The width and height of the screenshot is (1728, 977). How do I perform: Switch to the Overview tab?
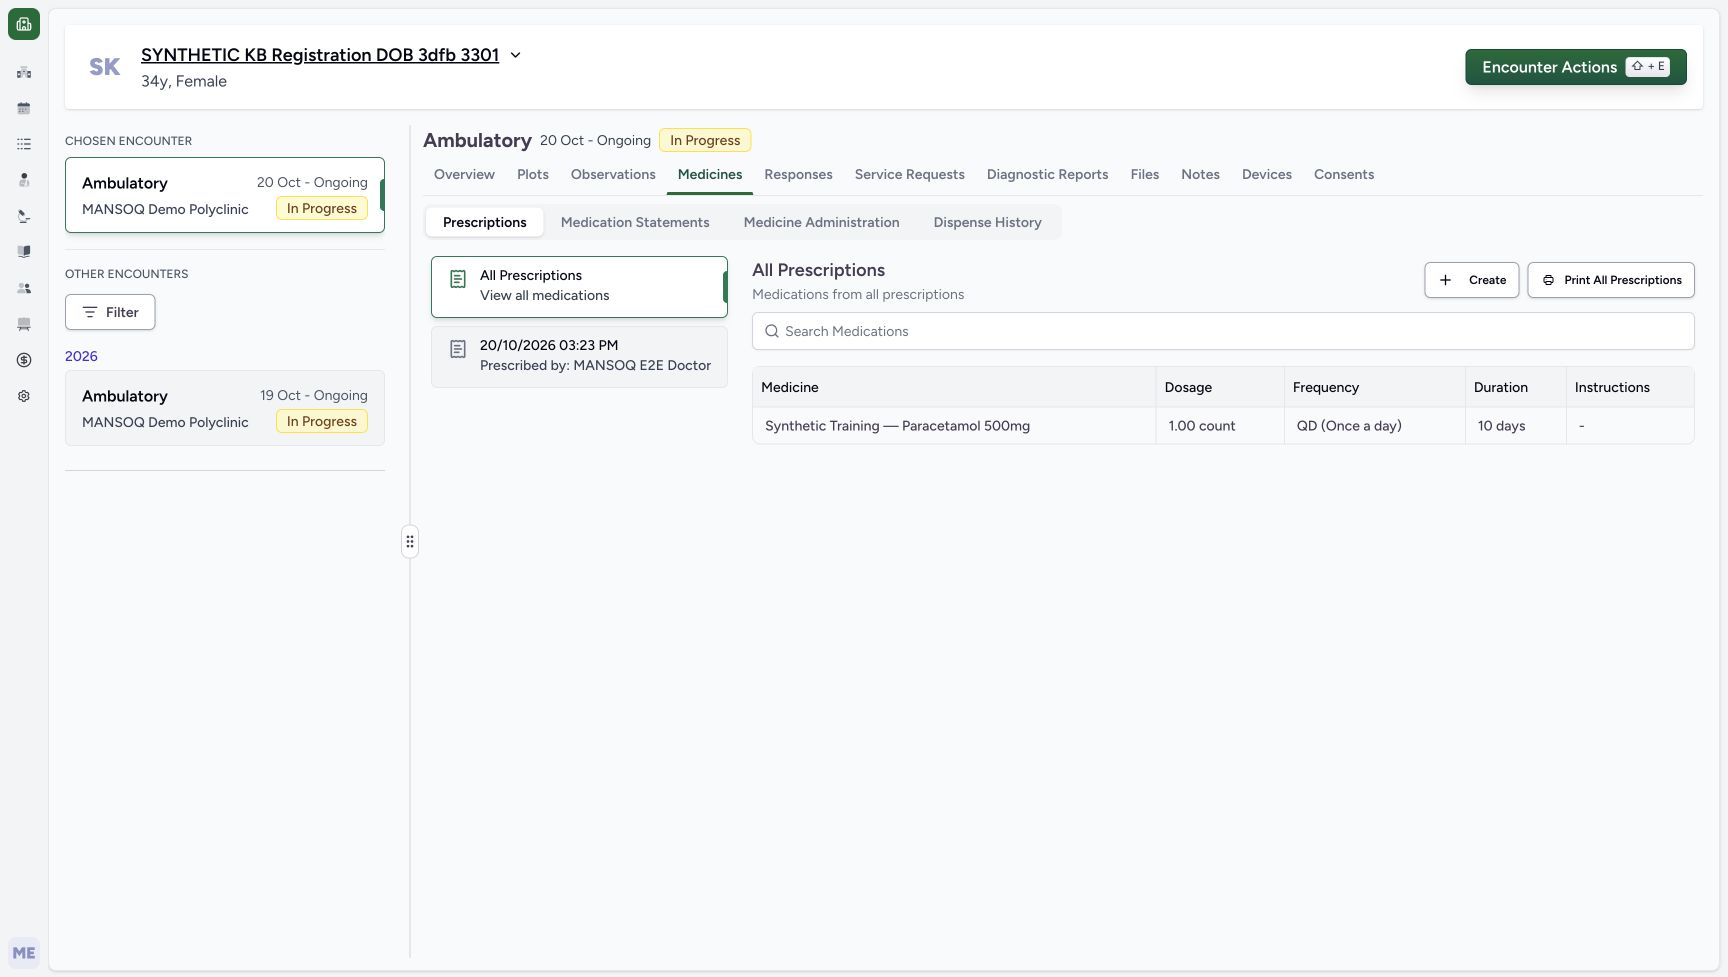[464, 174]
